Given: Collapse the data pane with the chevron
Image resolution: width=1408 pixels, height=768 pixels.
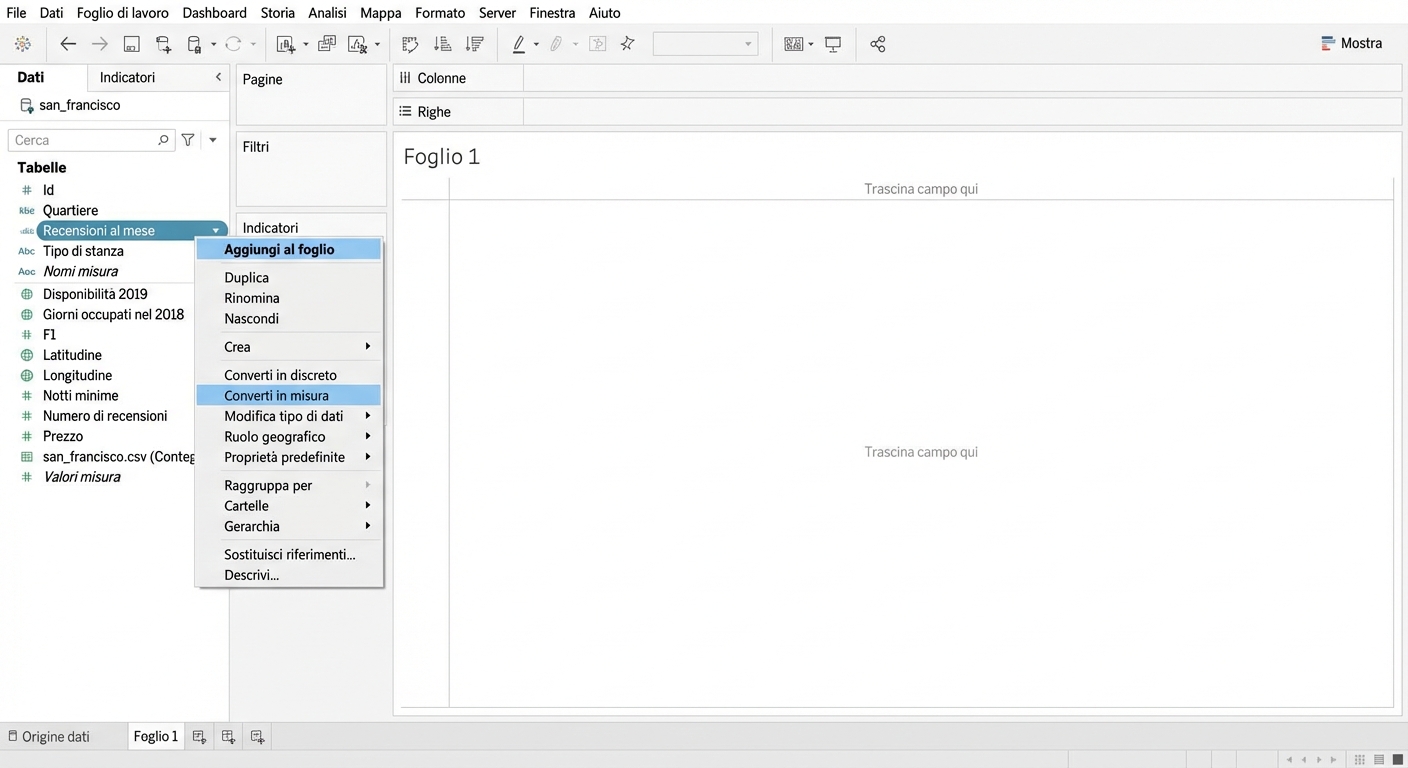Looking at the screenshot, I should click(218, 78).
